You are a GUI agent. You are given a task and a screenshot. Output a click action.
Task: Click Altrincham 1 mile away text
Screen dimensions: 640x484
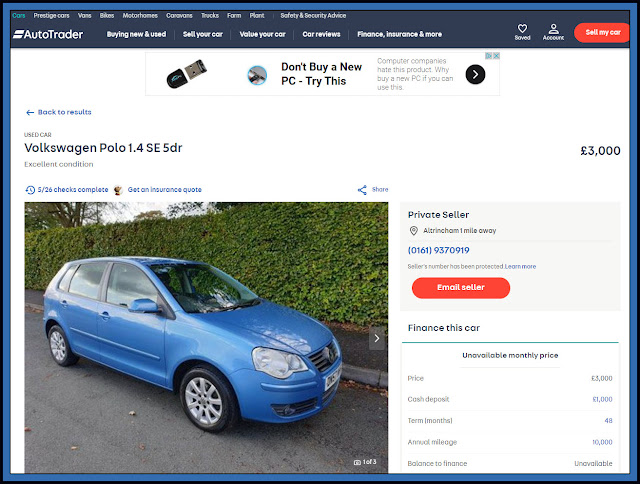tap(460, 231)
